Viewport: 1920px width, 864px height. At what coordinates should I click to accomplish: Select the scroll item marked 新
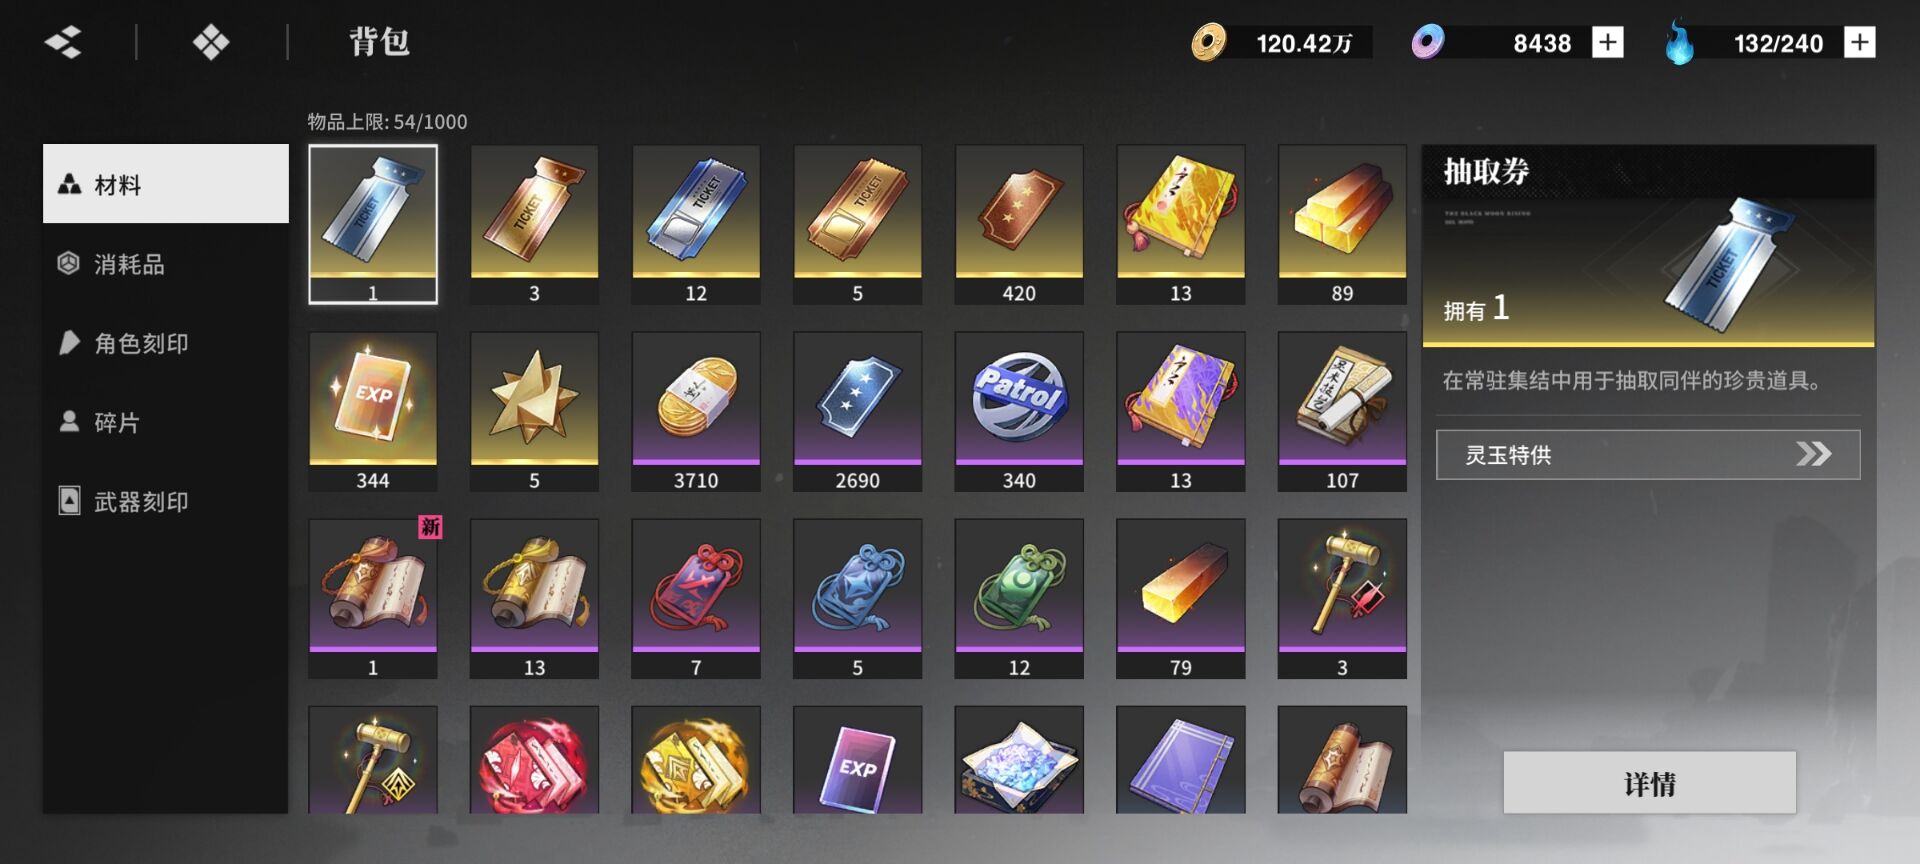(373, 598)
